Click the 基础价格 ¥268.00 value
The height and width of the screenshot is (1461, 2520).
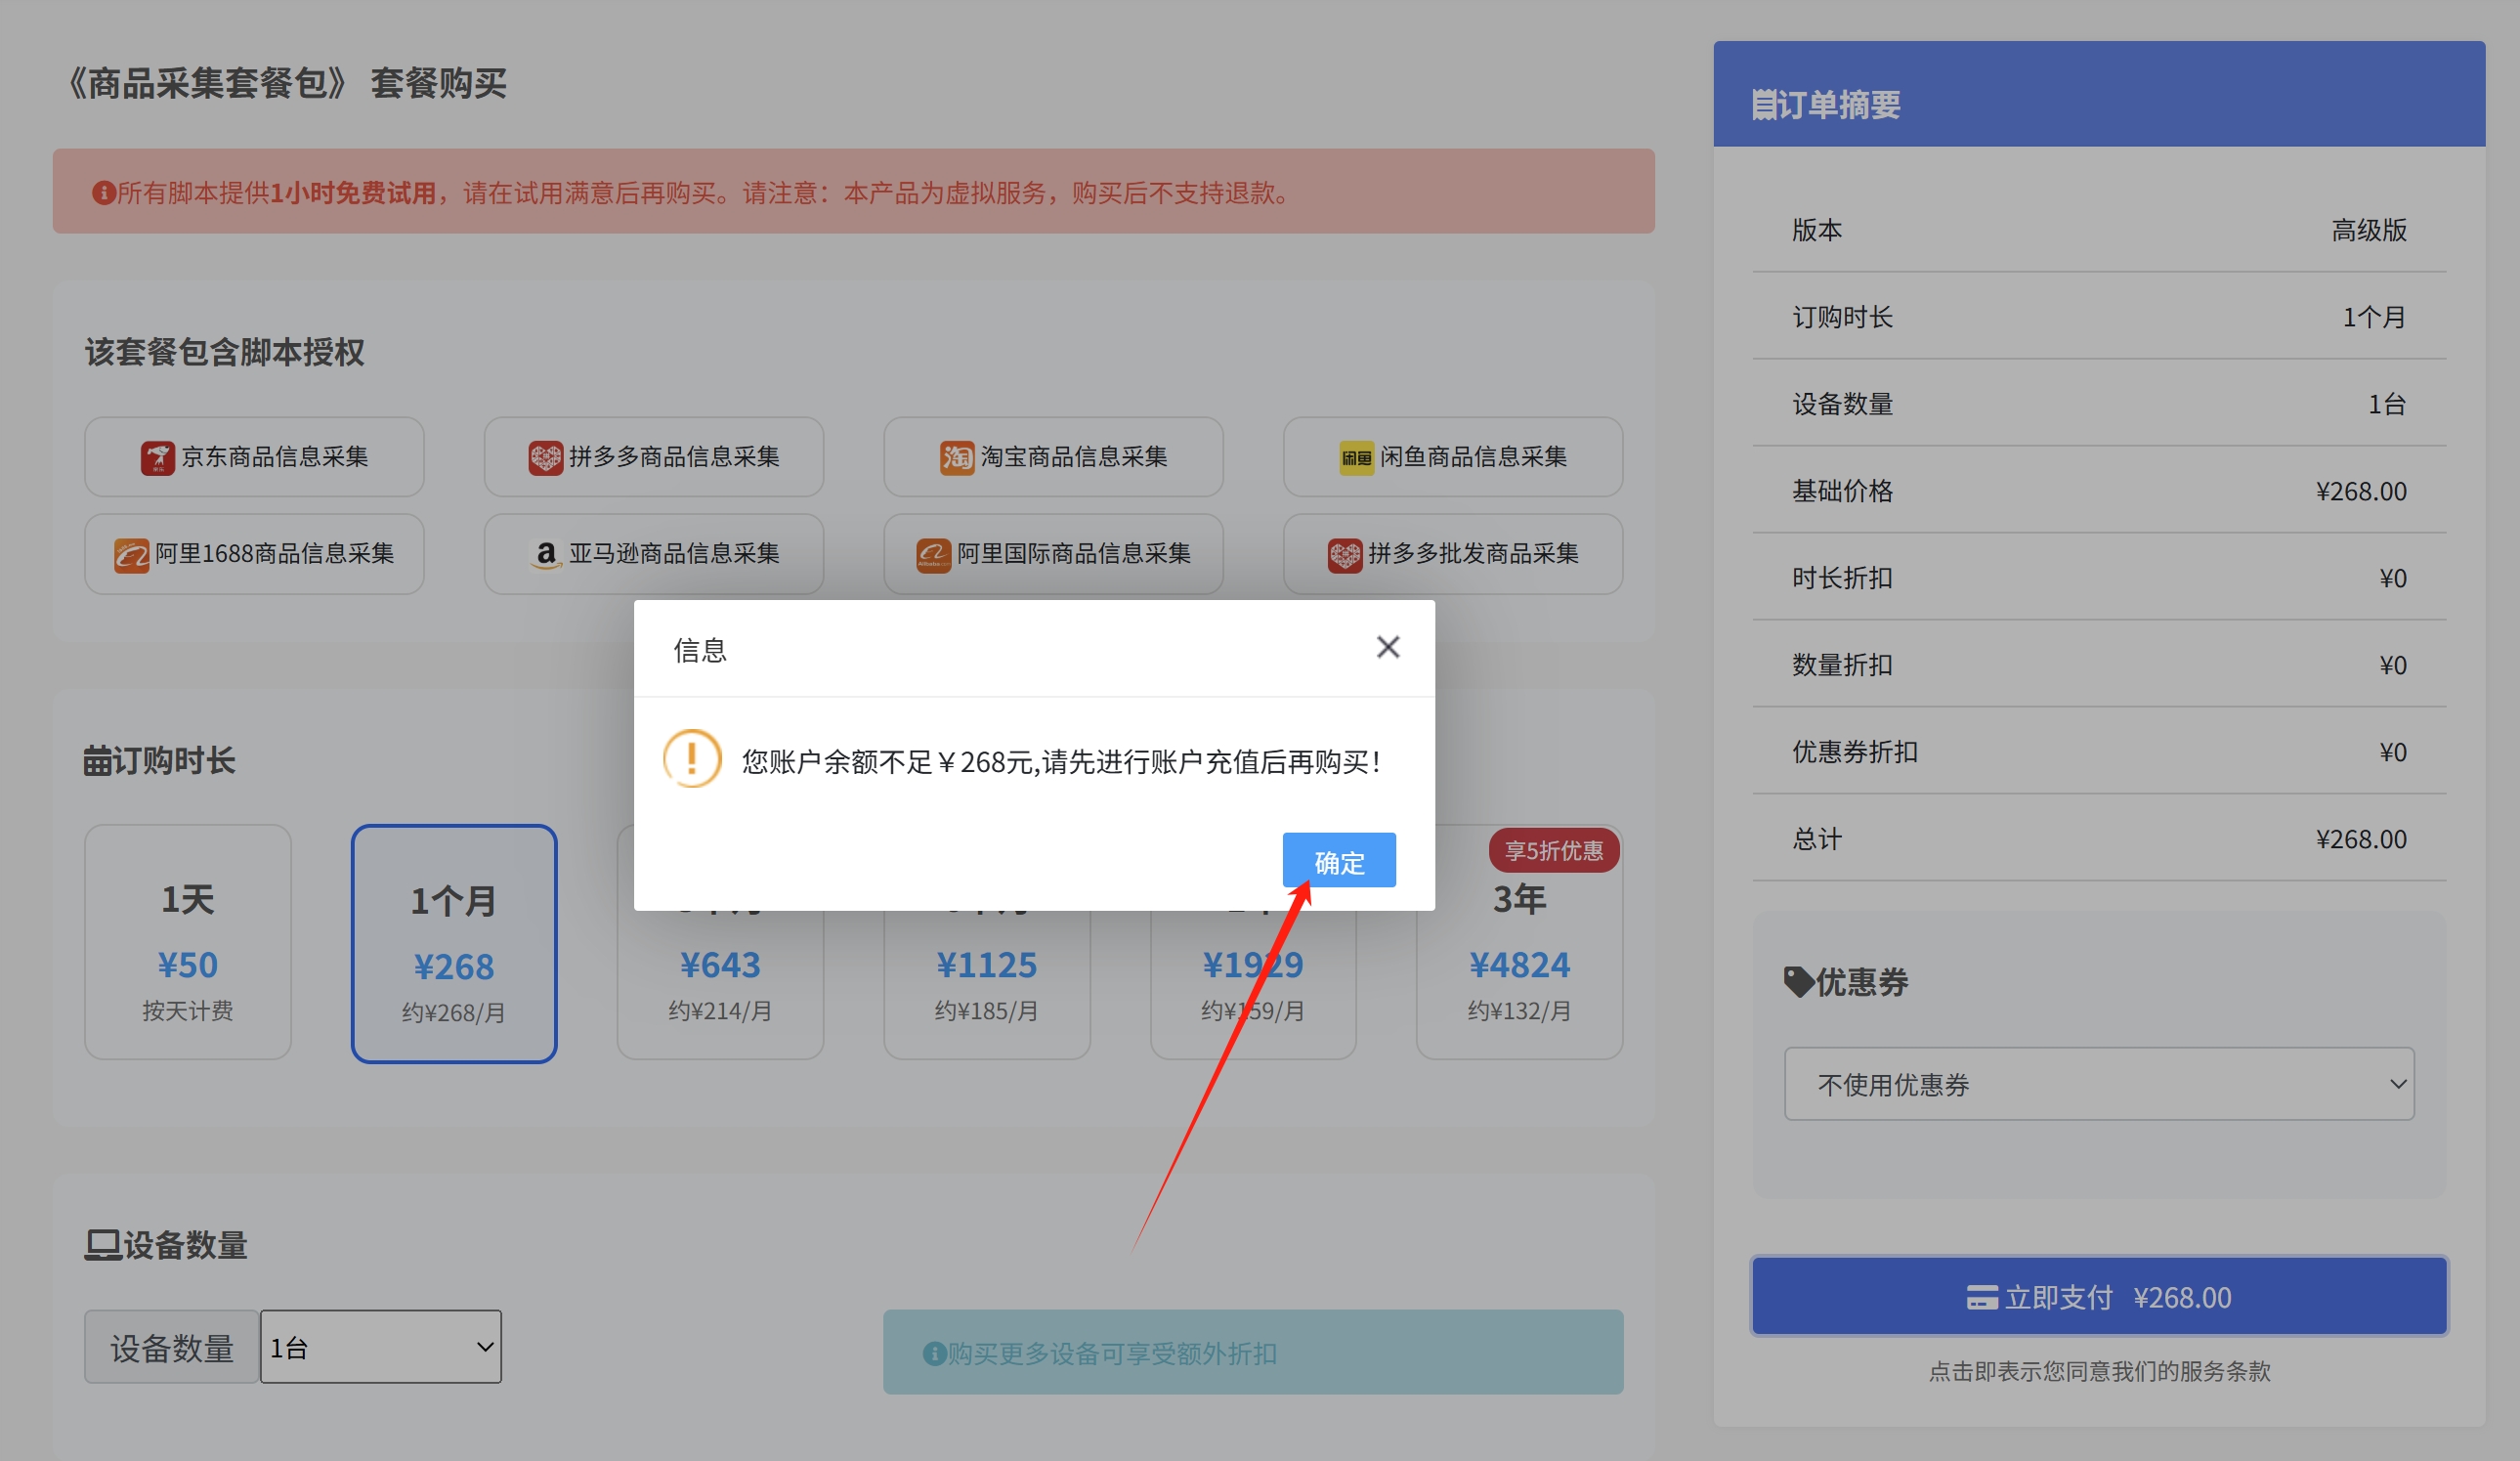tap(2361, 491)
